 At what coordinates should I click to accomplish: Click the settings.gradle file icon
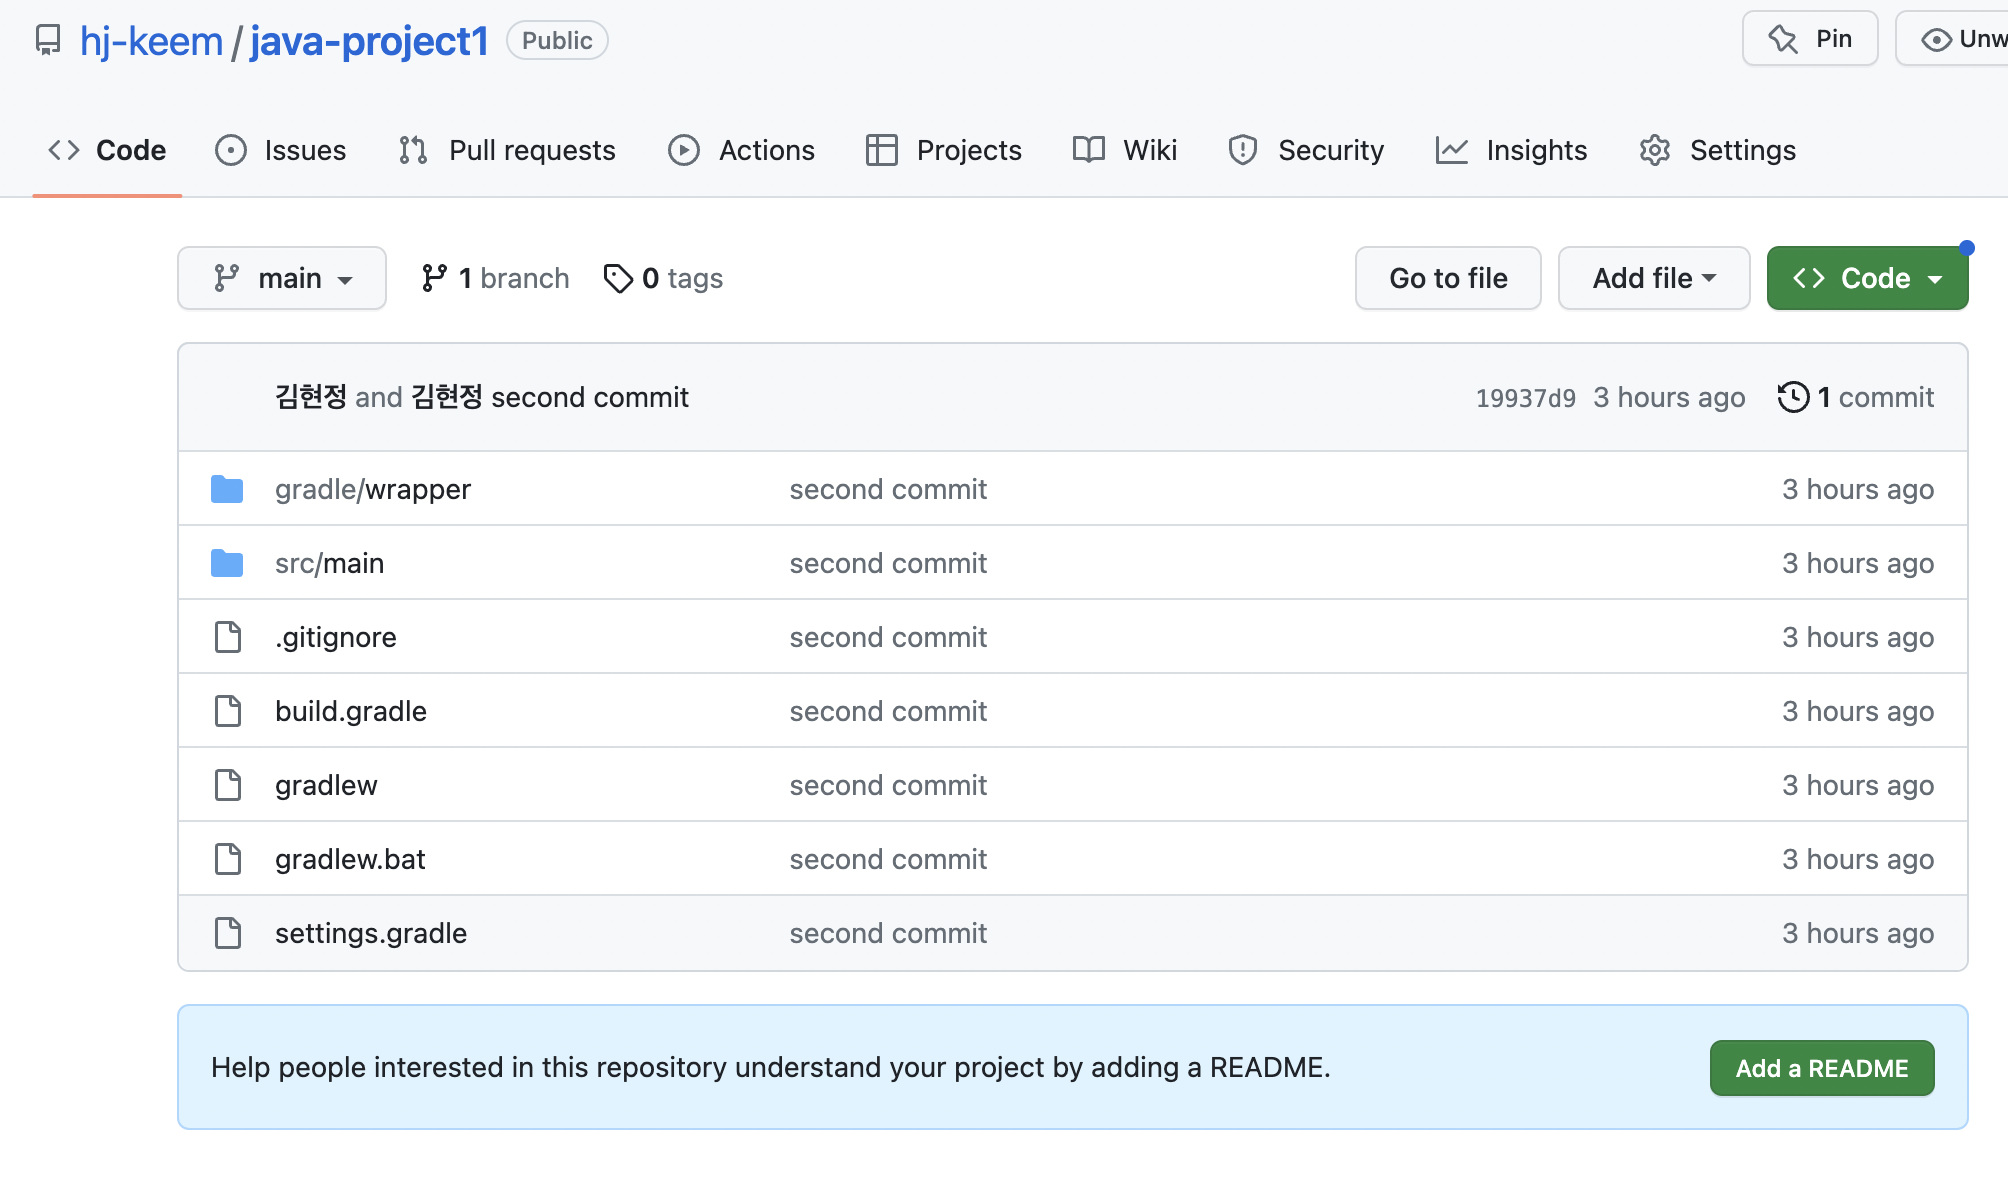pos(228,933)
